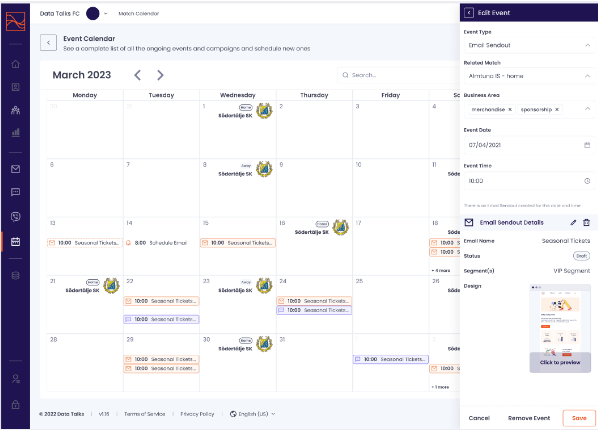This screenshot has width=598, height=430.
Task: Open the bar chart analytics icon
Action: 16,132
